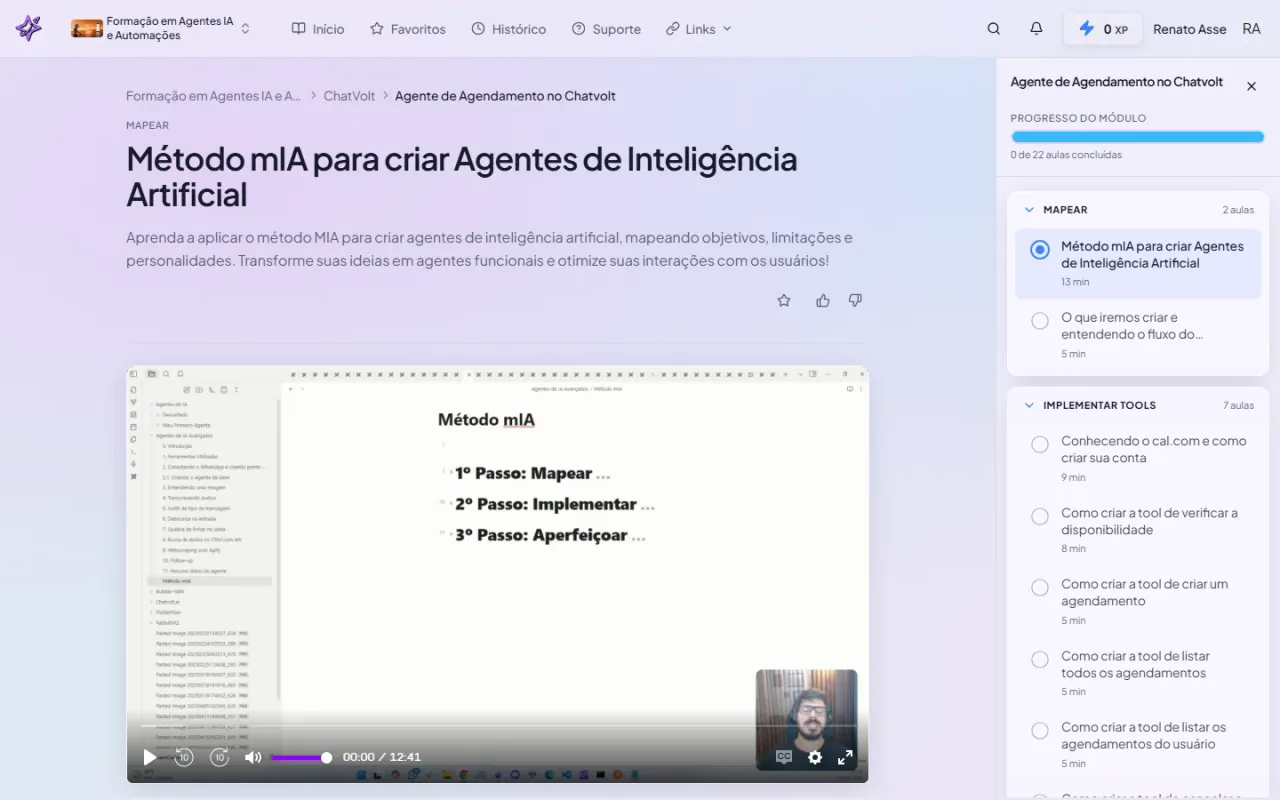1280x800 pixels.
Task: Click Renato Asse profile name
Action: click(x=1189, y=29)
